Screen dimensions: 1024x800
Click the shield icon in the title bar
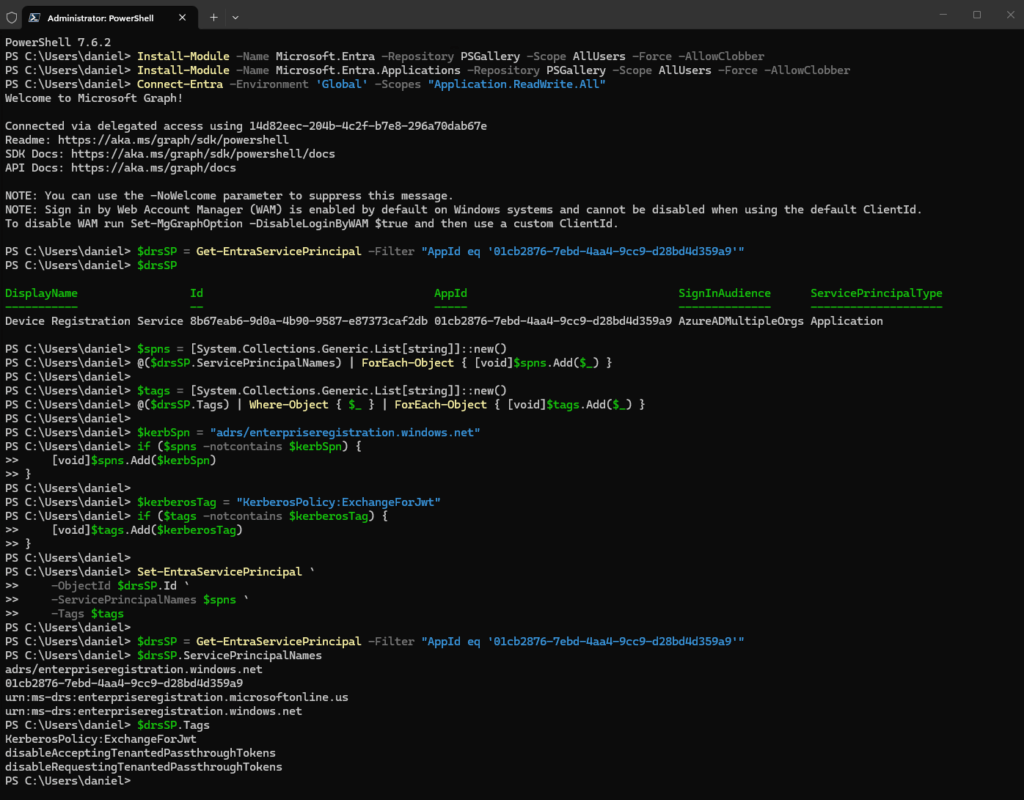click(12, 18)
